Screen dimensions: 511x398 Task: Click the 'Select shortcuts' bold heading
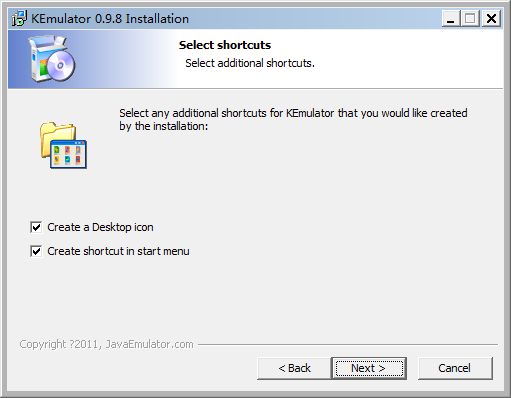[x=225, y=45]
